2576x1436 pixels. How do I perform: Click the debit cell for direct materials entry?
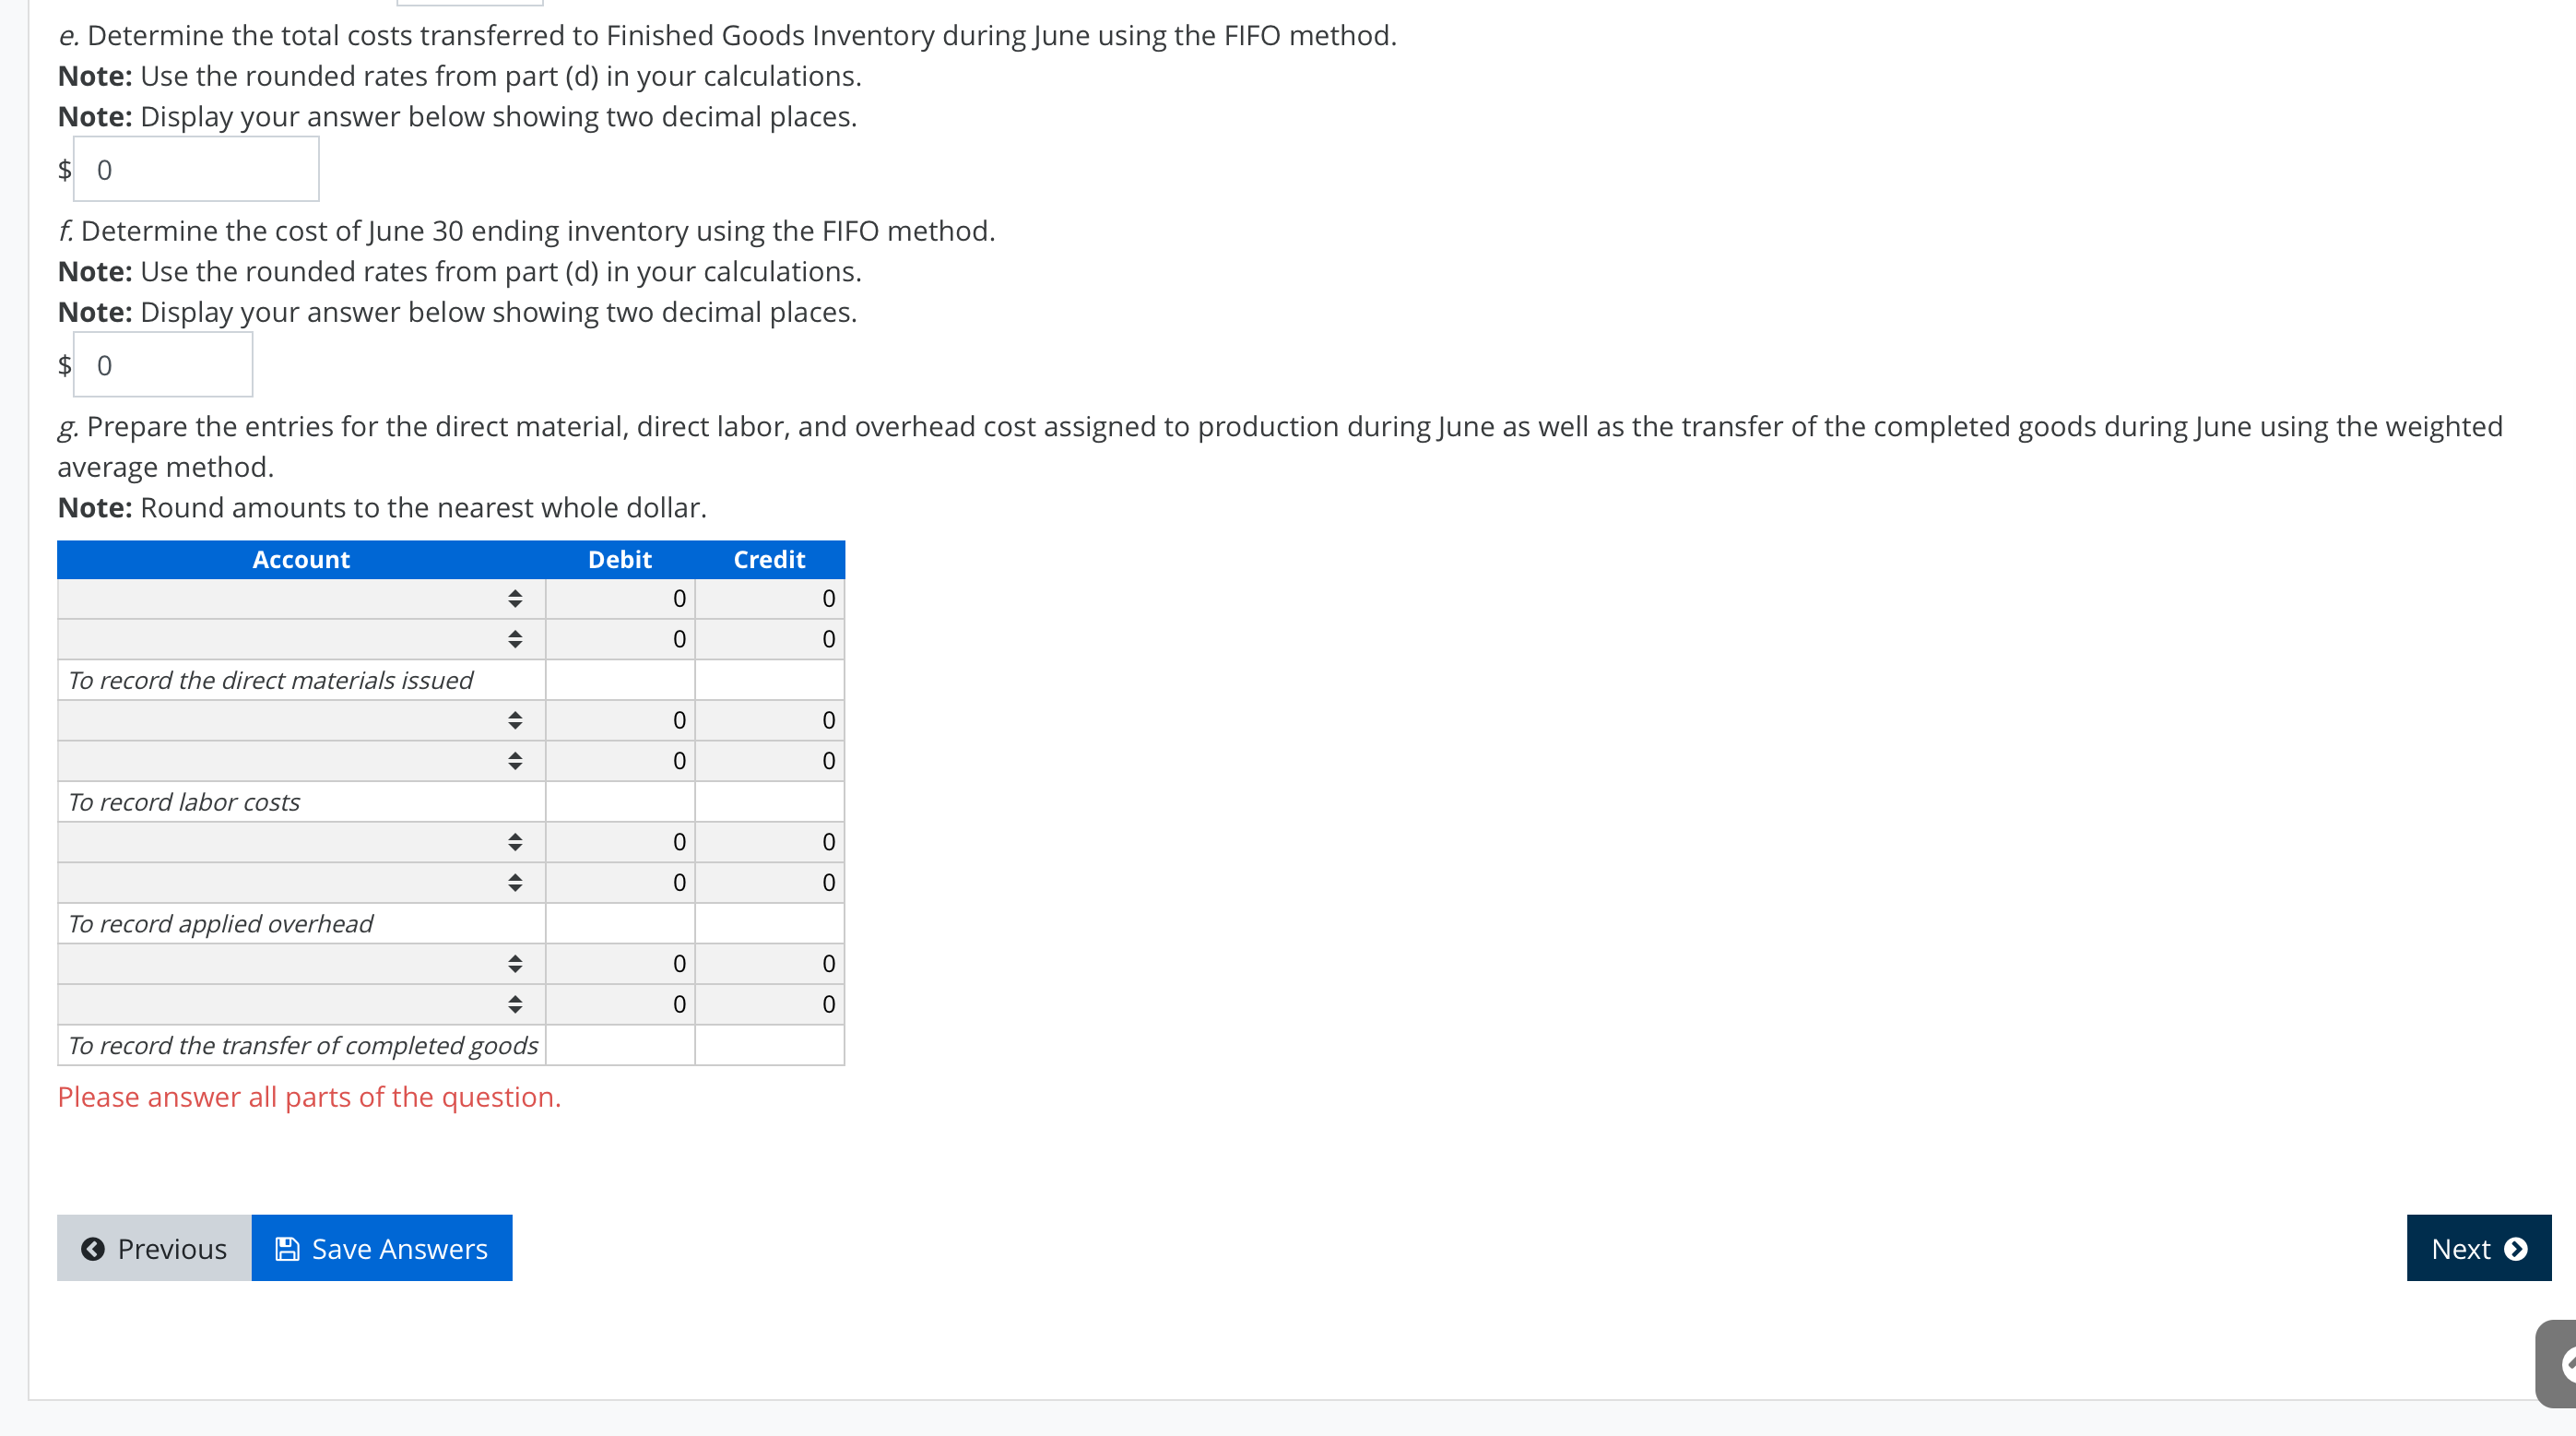[x=619, y=599]
